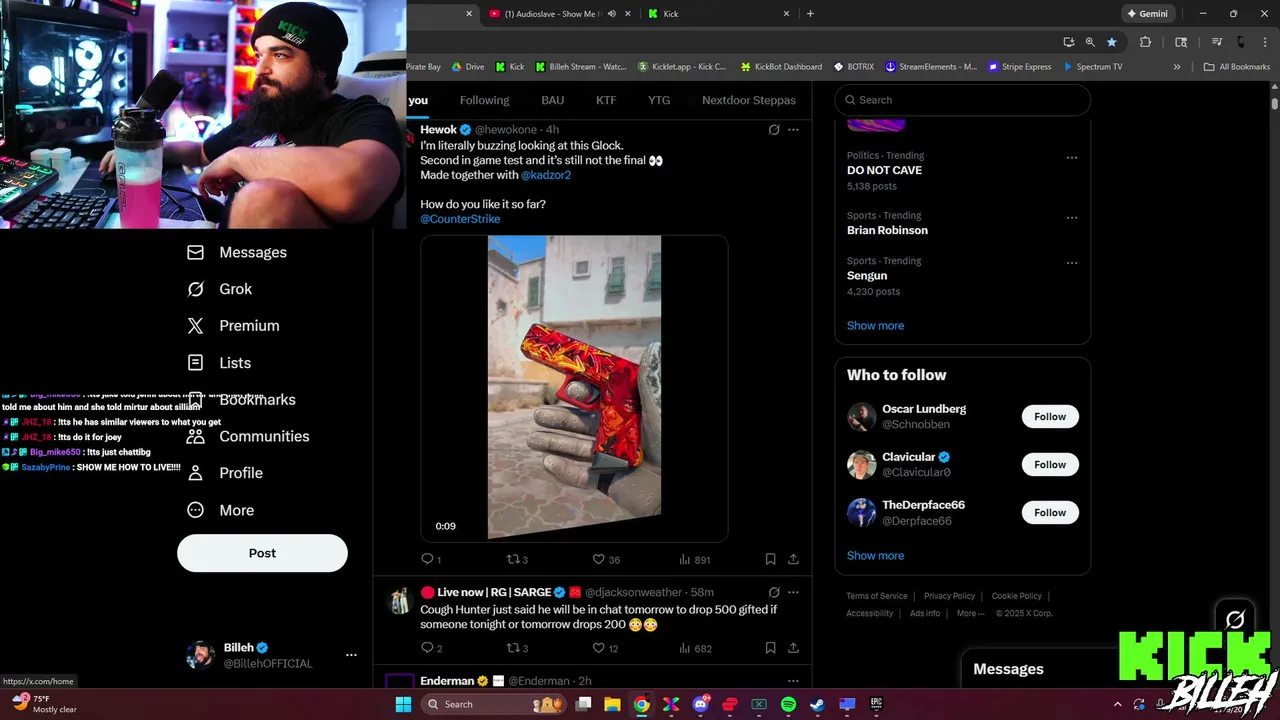Open Privacy Policy link

tap(949, 596)
